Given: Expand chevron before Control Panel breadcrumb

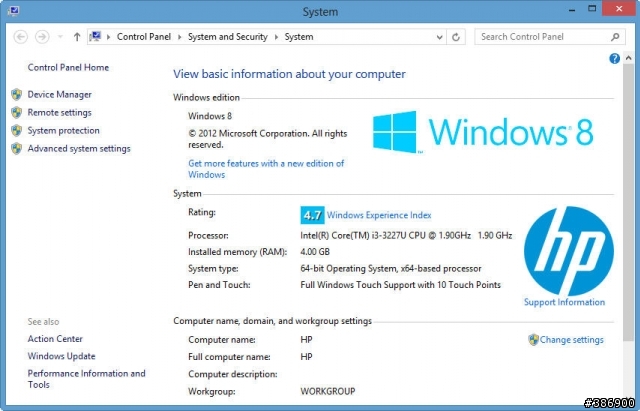Looking at the screenshot, I should (x=109, y=37).
